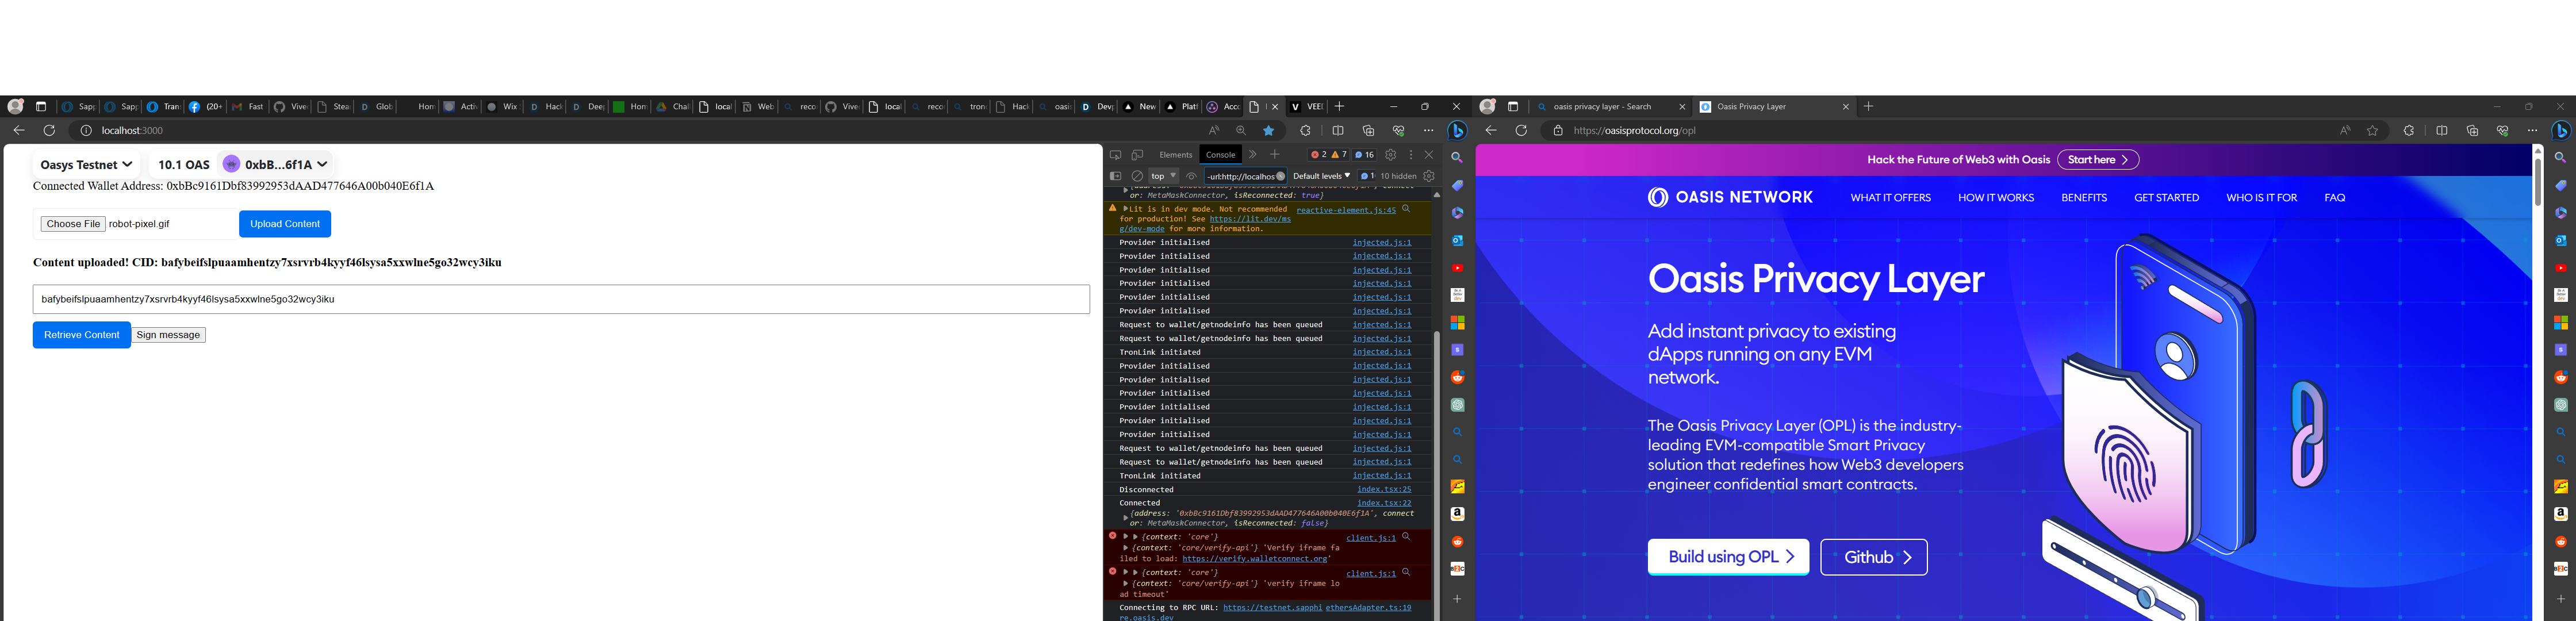Open the top JavaScript context dropdown
Viewport: 2576px width, 621px height.
point(1163,176)
